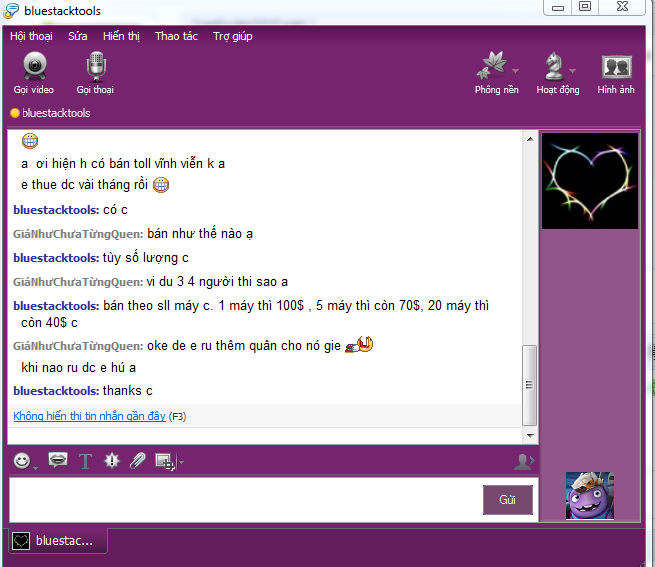Click the message 'tùy số lượng c'
This screenshot has height=567, width=655.
(145, 258)
